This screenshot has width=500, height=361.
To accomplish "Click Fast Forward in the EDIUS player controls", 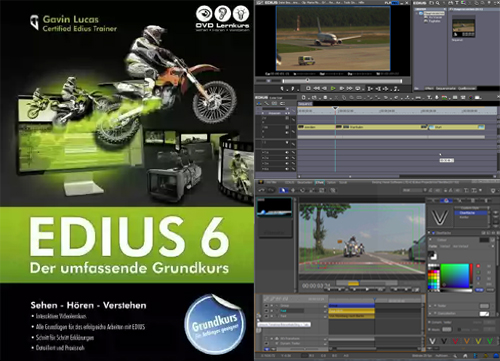I will pyautogui.click(x=349, y=88).
